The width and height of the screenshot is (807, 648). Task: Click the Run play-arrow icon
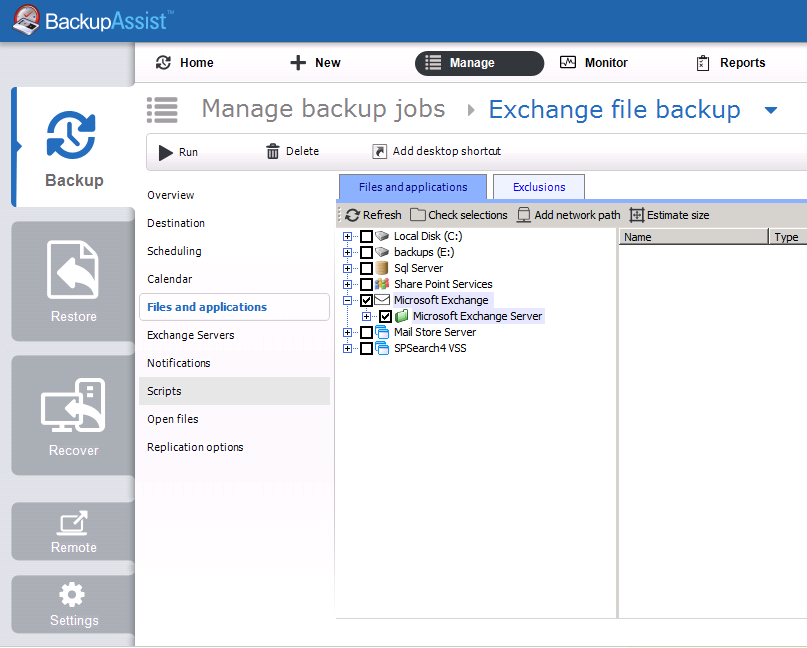pos(165,152)
